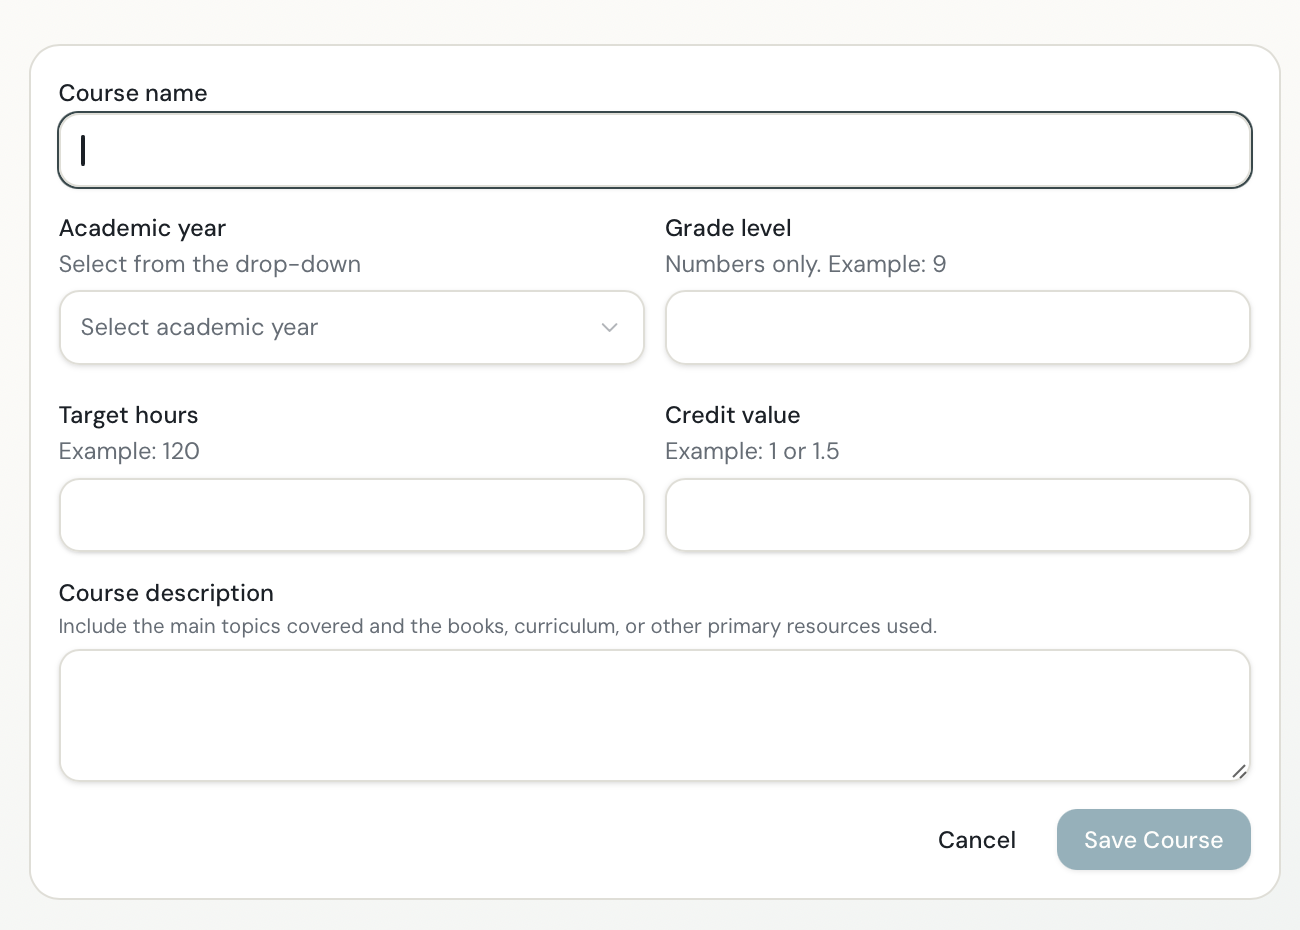The image size is (1300, 930).
Task: Click the 'Grade level' label
Action: point(728,228)
